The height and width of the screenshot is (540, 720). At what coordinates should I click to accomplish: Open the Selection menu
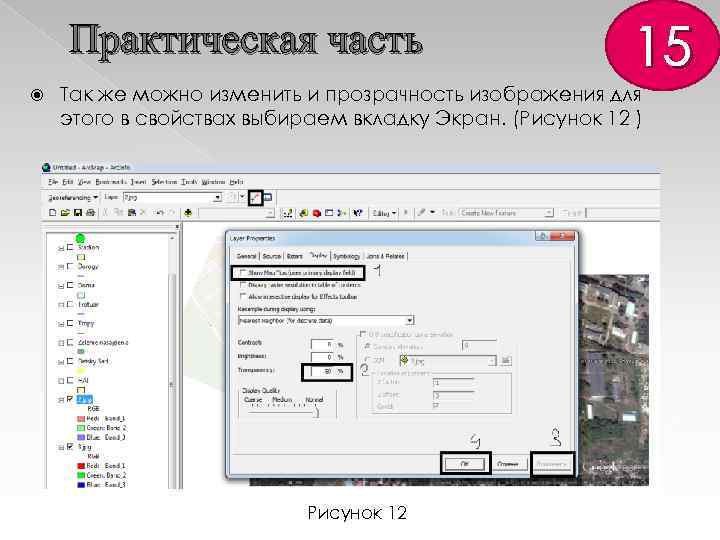coord(164,182)
